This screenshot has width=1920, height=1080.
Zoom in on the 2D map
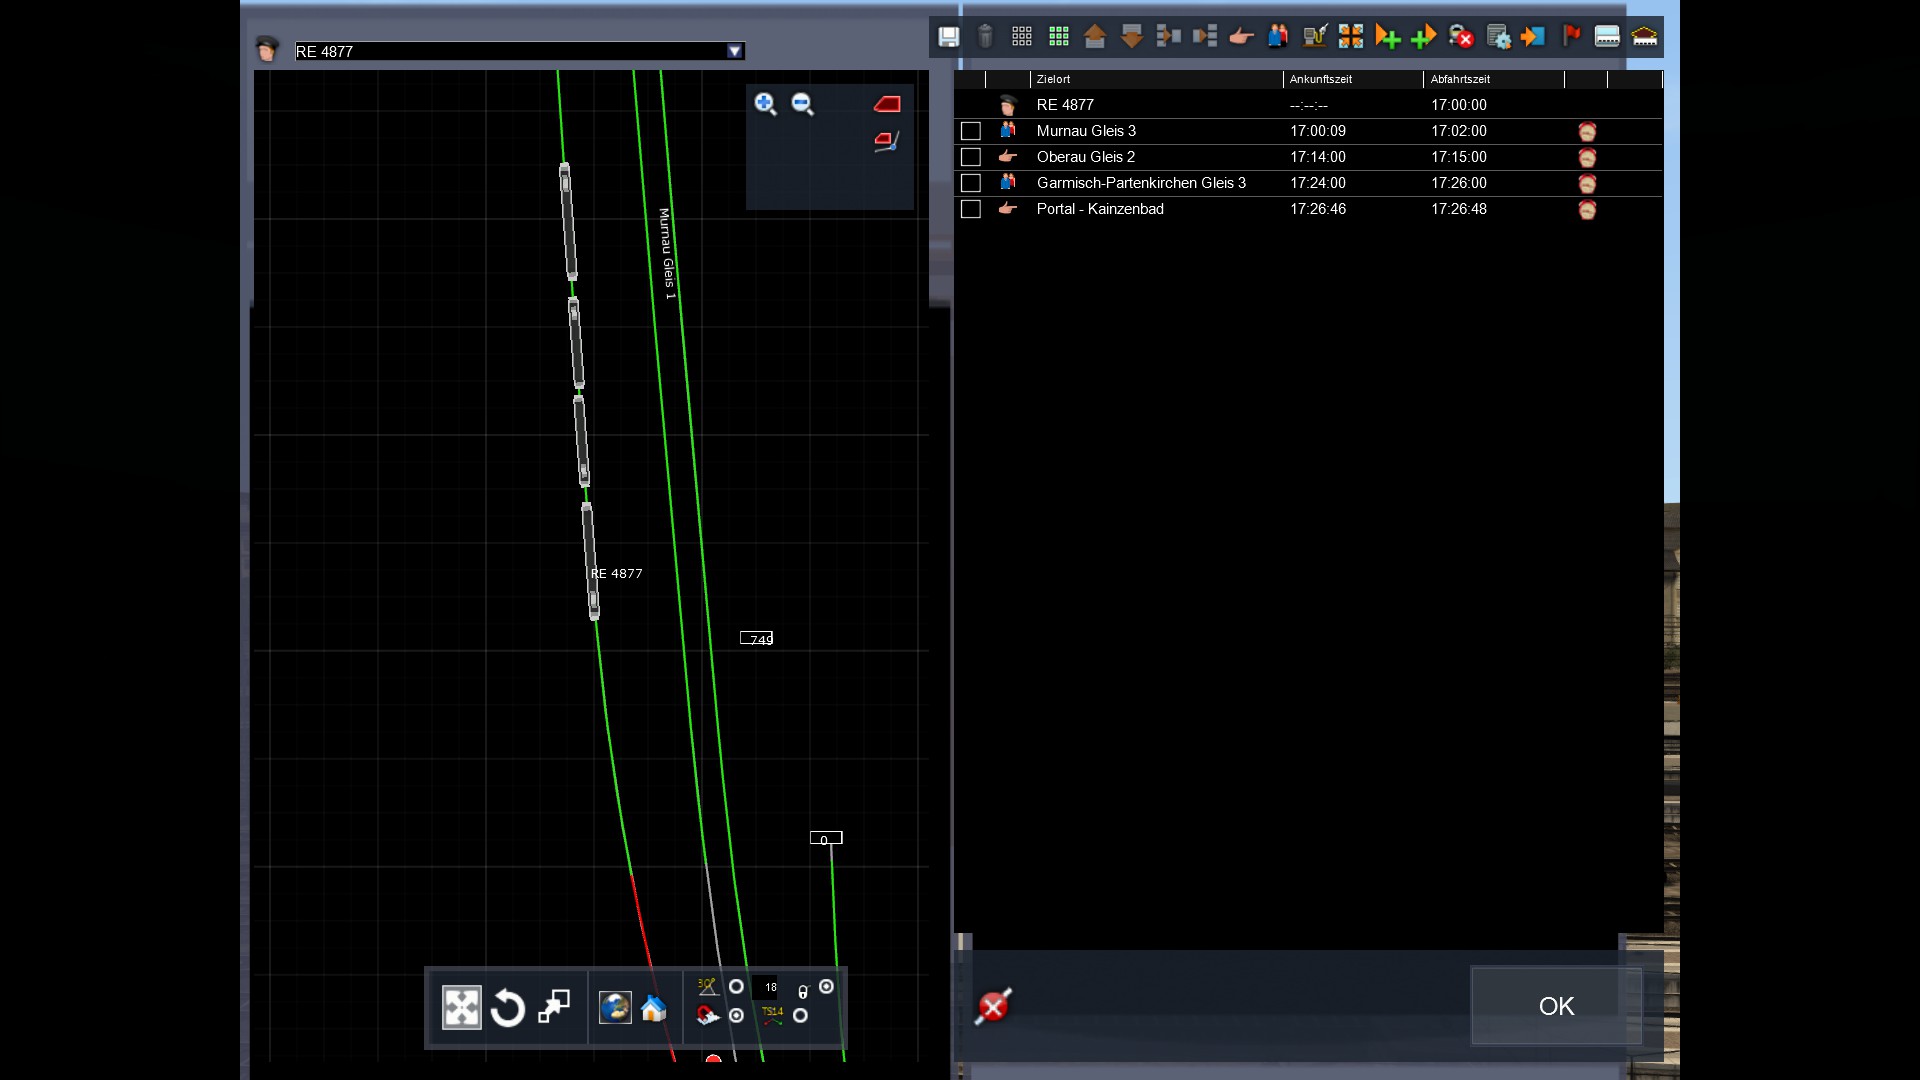point(765,104)
